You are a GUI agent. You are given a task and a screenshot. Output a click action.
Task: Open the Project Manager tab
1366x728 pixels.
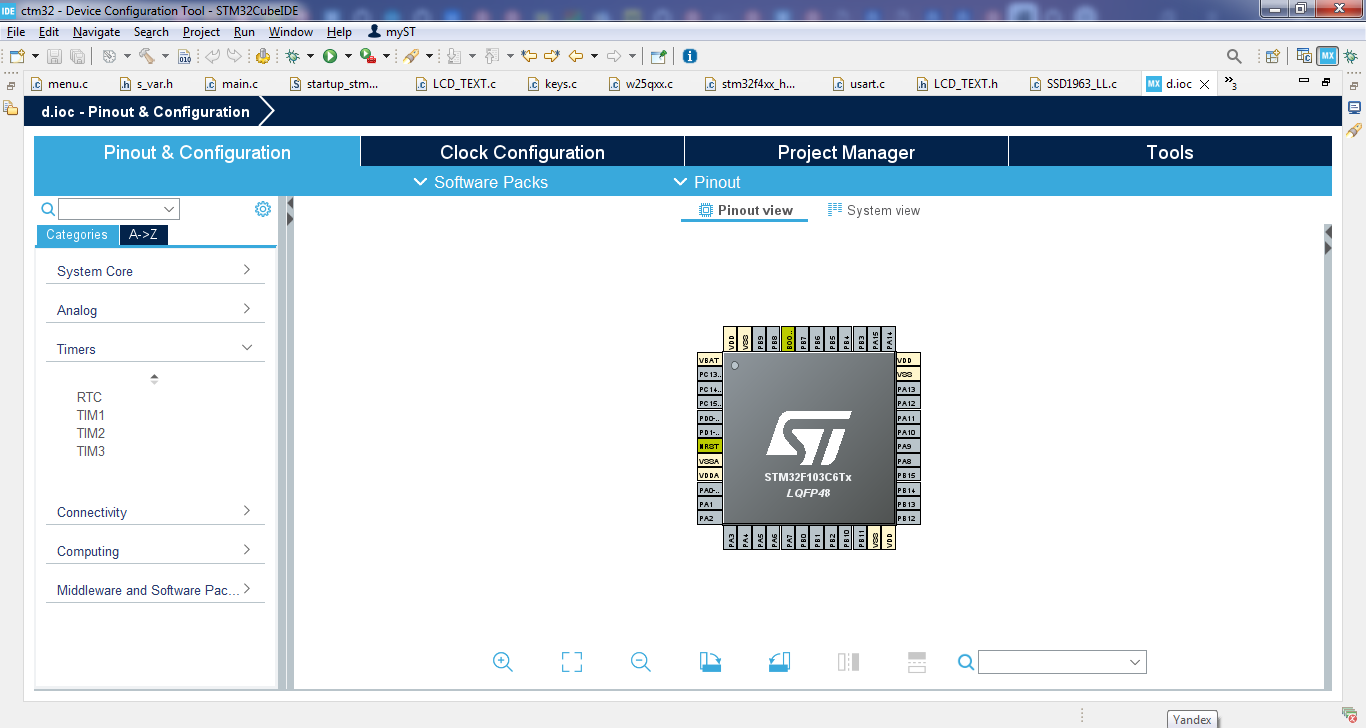coord(846,152)
